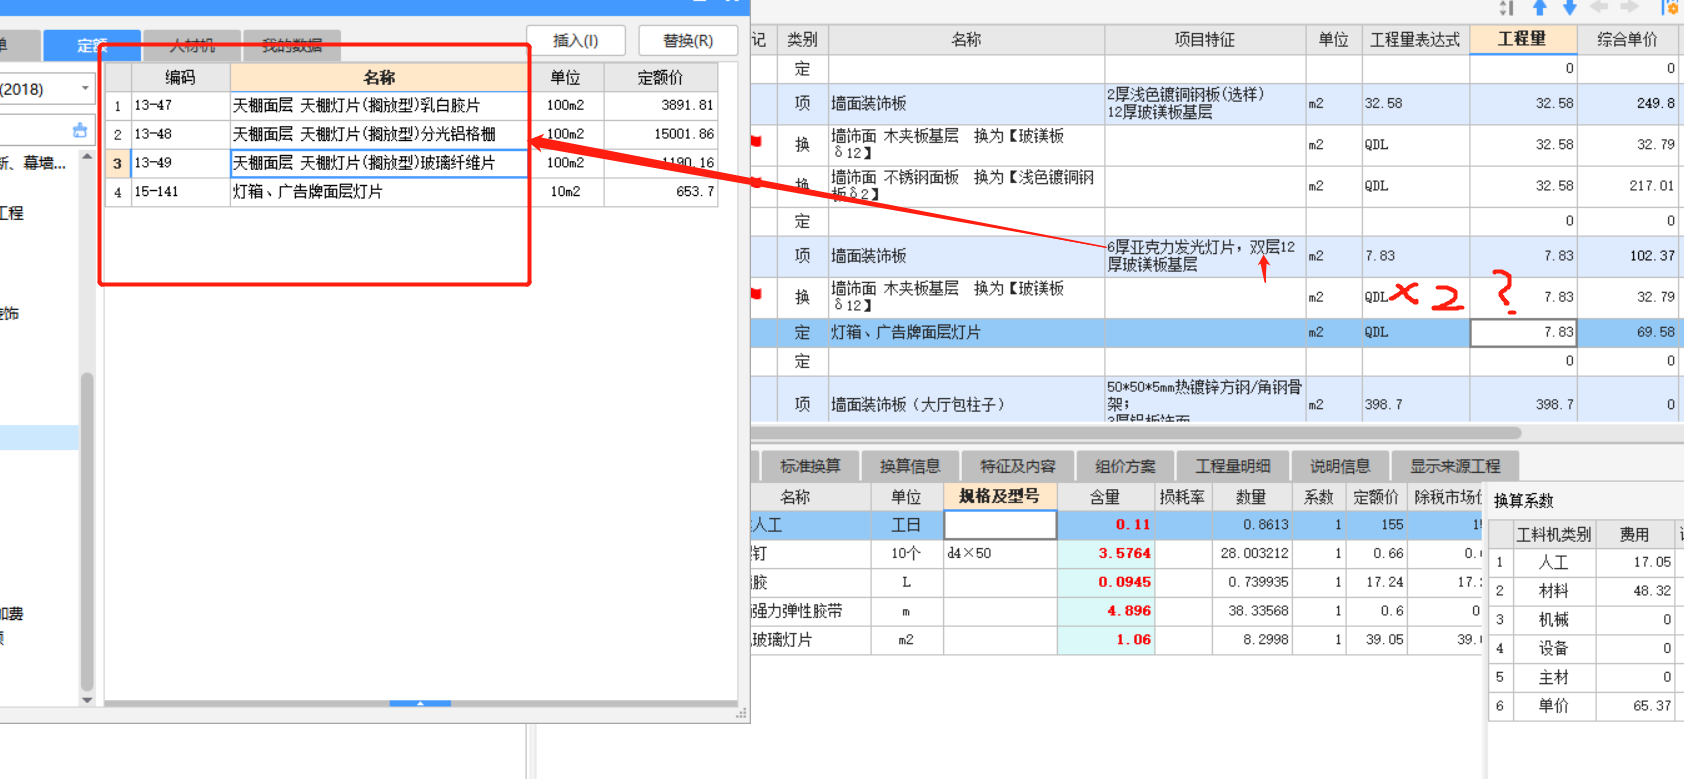The height and width of the screenshot is (779, 1684).
Task: Click the d4×50 specification cell
Action: [x=1000, y=553]
